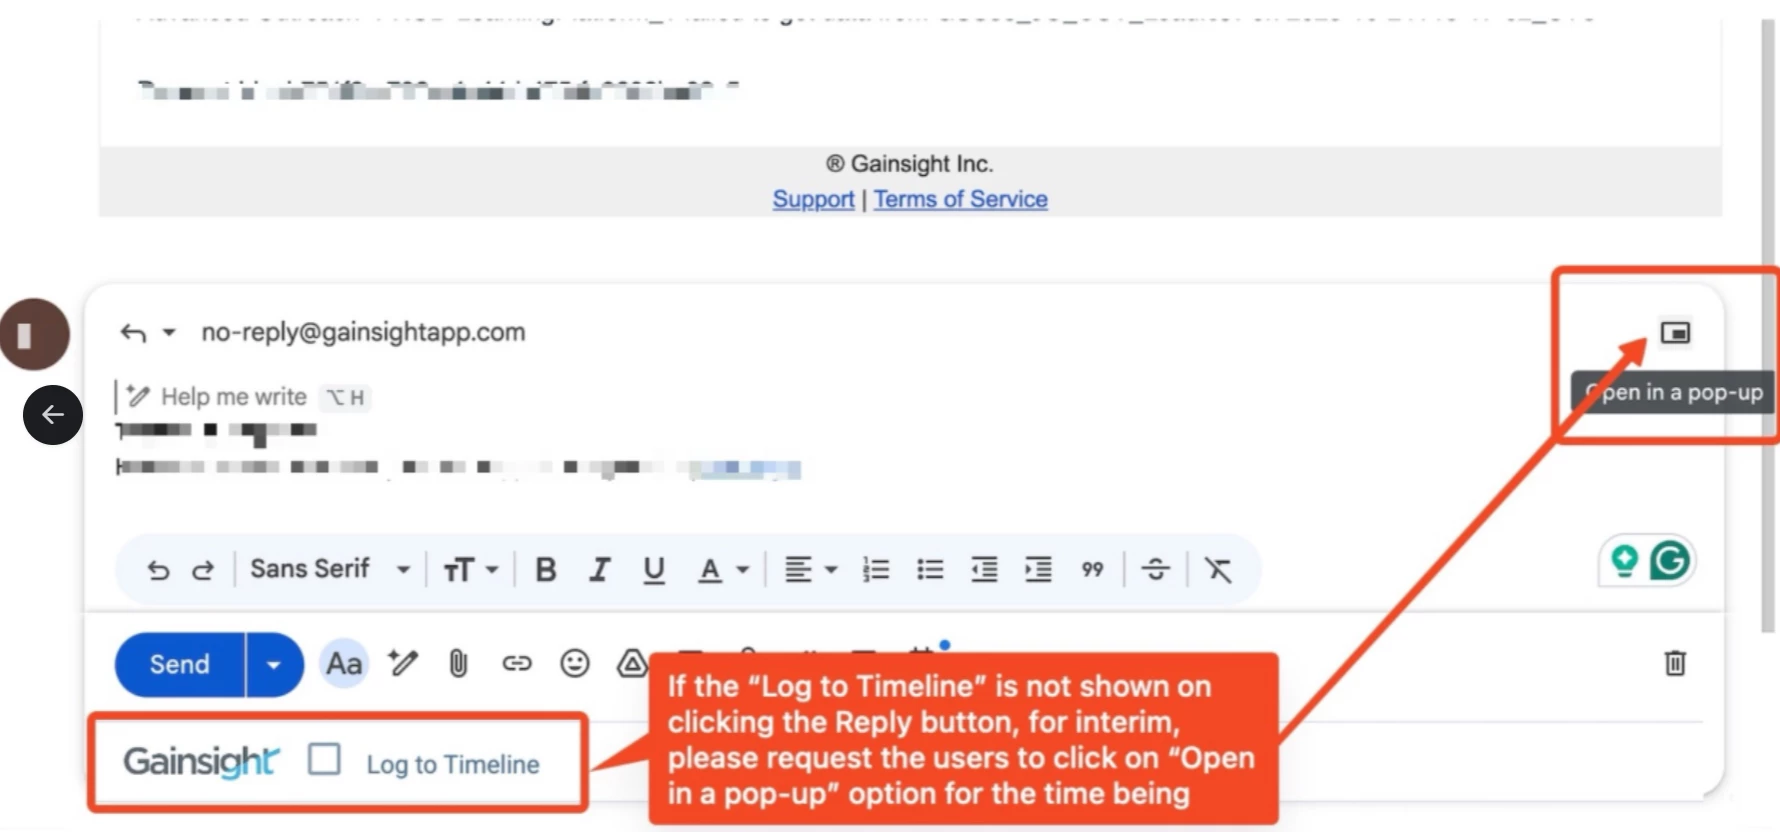Discard draft with trash icon
Image resolution: width=1780 pixels, height=832 pixels.
(x=1675, y=663)
